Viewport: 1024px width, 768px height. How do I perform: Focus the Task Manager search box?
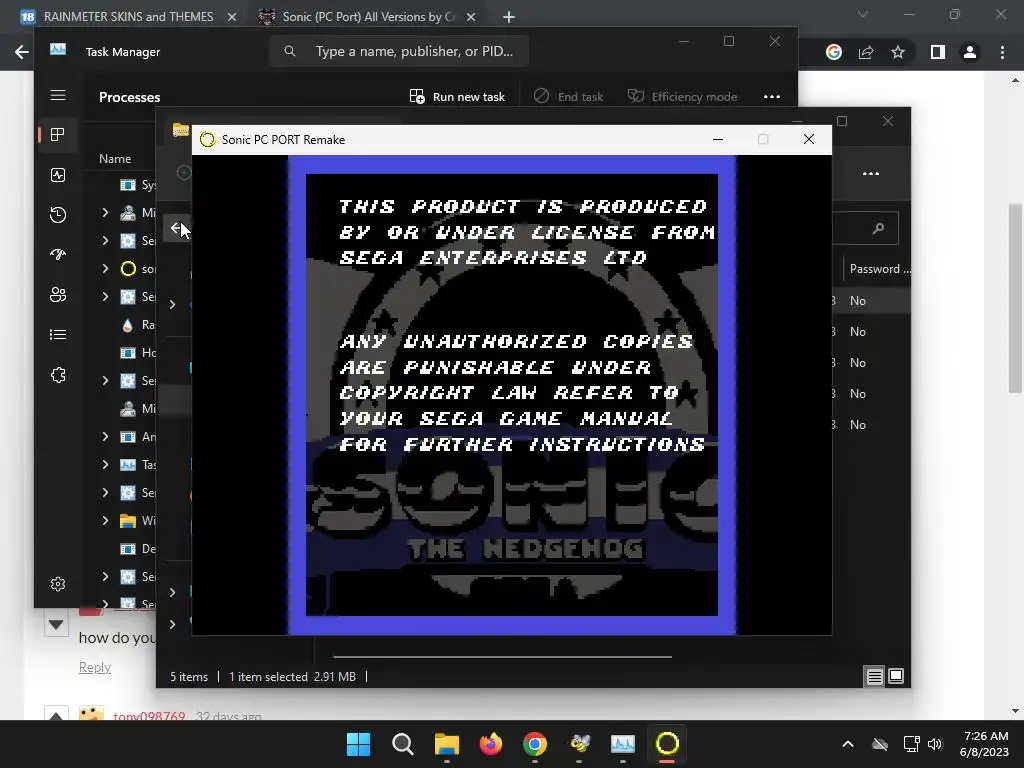(399, 51)
